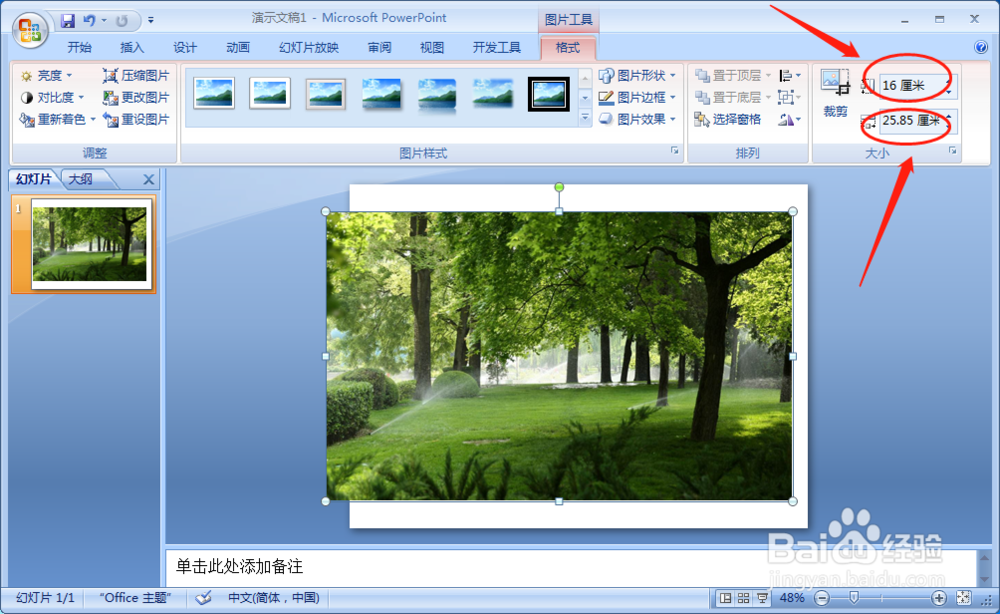Open the Customize Quick Access Toolbar arrow
The image size is (1000, 614).
click(x=151, y=20)
